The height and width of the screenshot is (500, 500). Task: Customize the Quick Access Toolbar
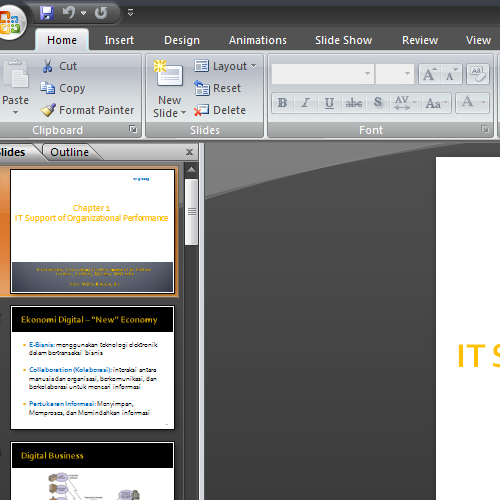(x=130, y=13)
